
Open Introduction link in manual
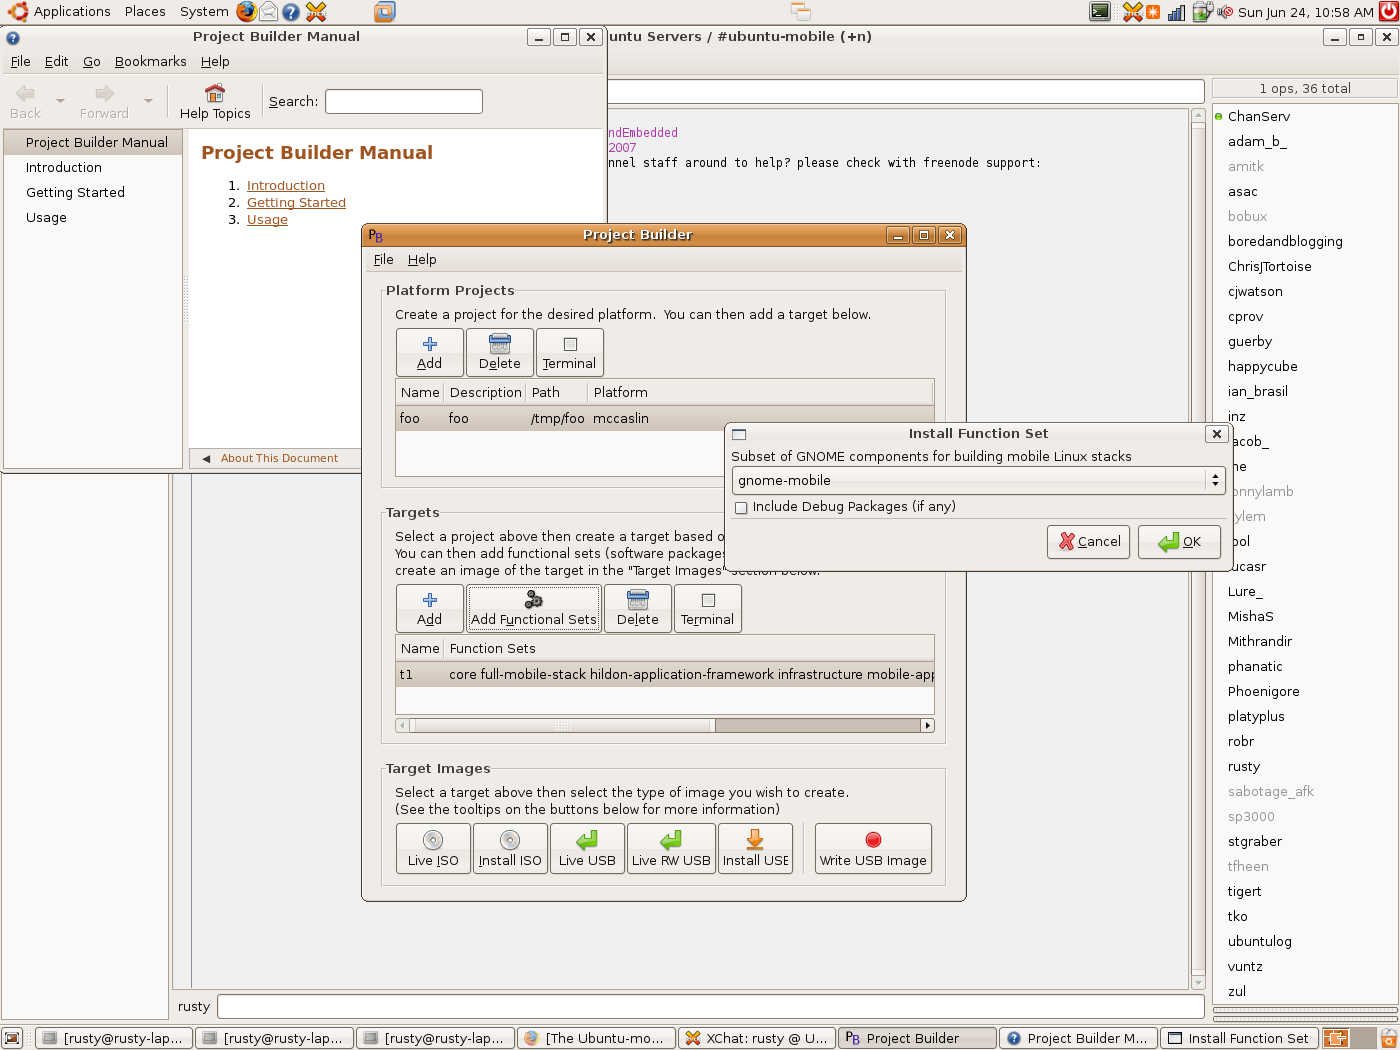(x=286, y=185)
